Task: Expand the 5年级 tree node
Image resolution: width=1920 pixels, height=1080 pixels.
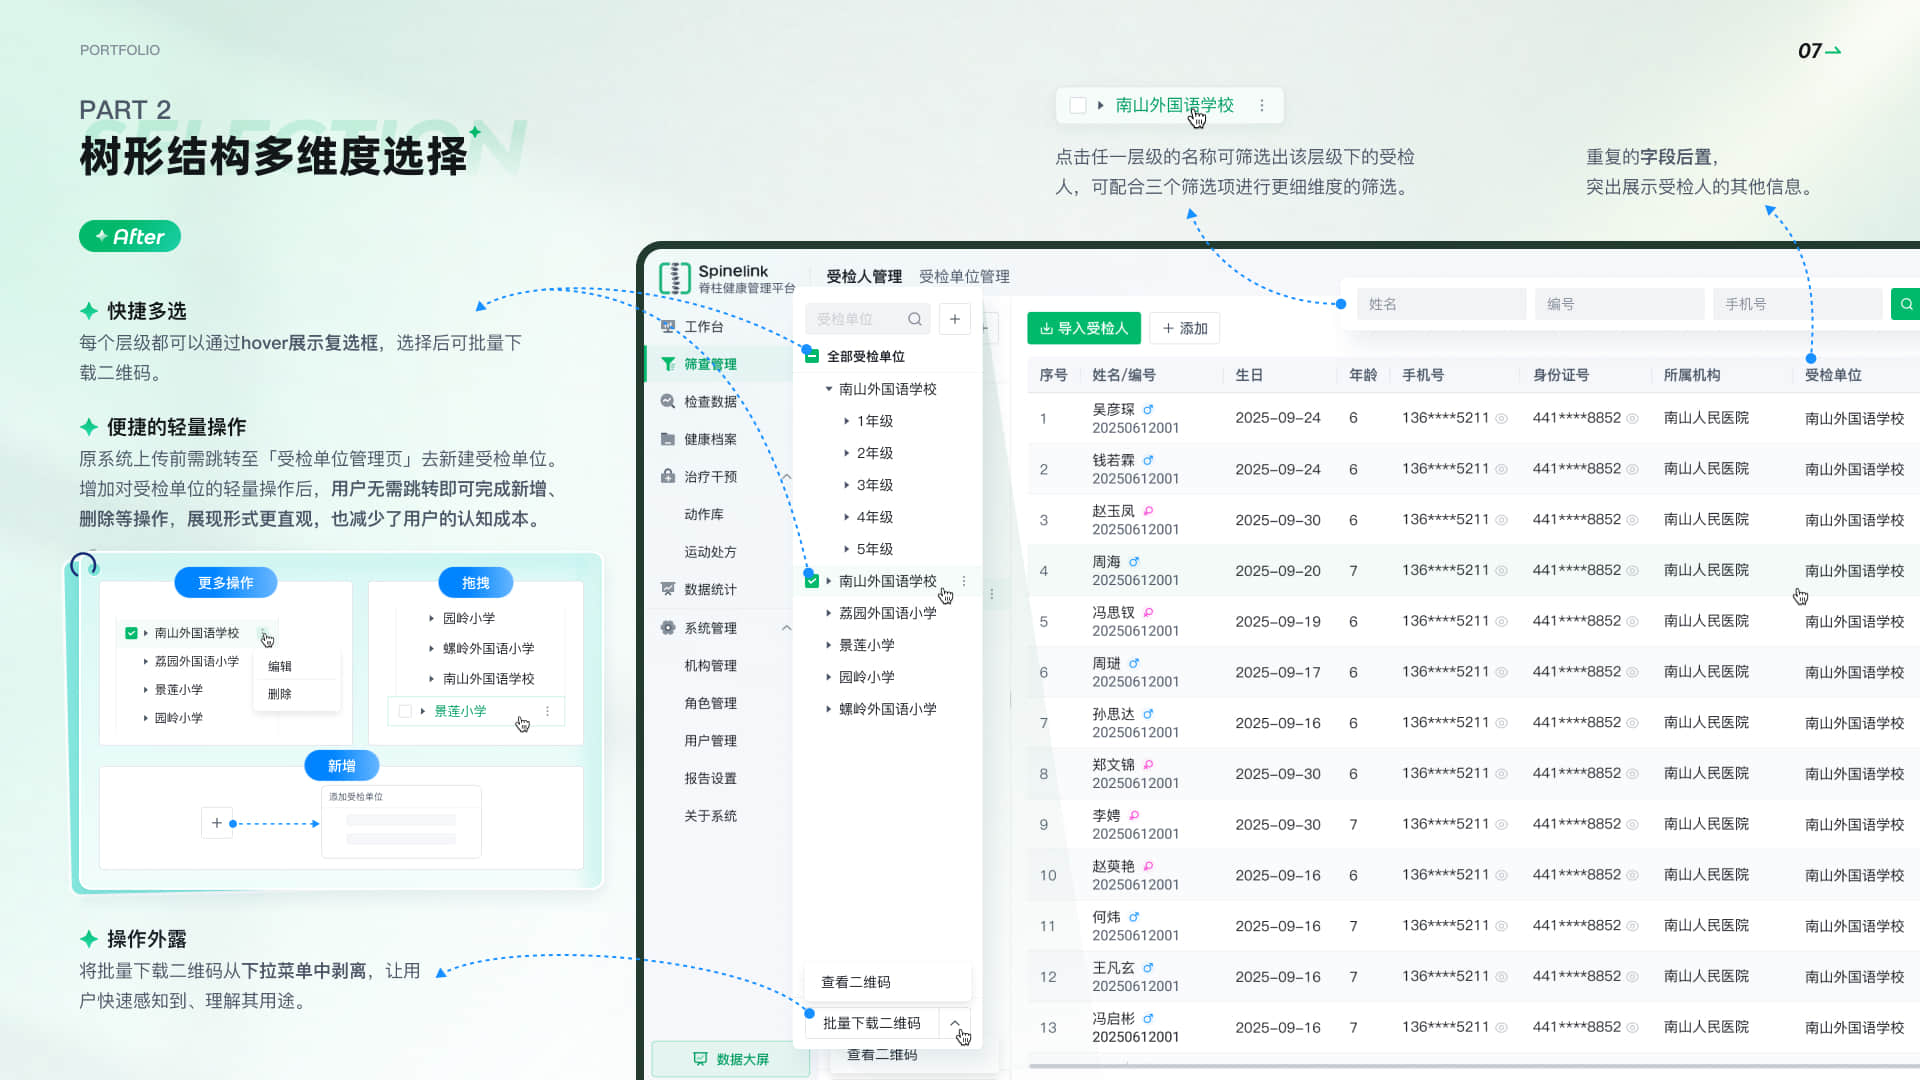Action: click(x=846, y=549)
